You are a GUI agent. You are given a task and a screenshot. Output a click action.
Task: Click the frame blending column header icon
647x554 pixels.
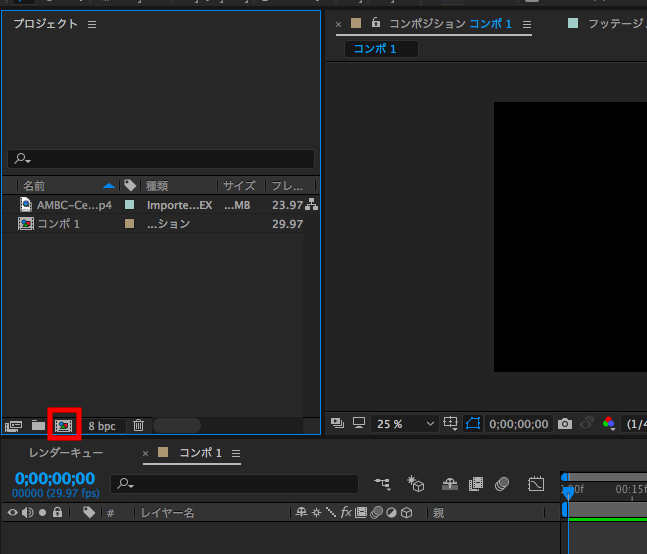(x=361, y=513)
